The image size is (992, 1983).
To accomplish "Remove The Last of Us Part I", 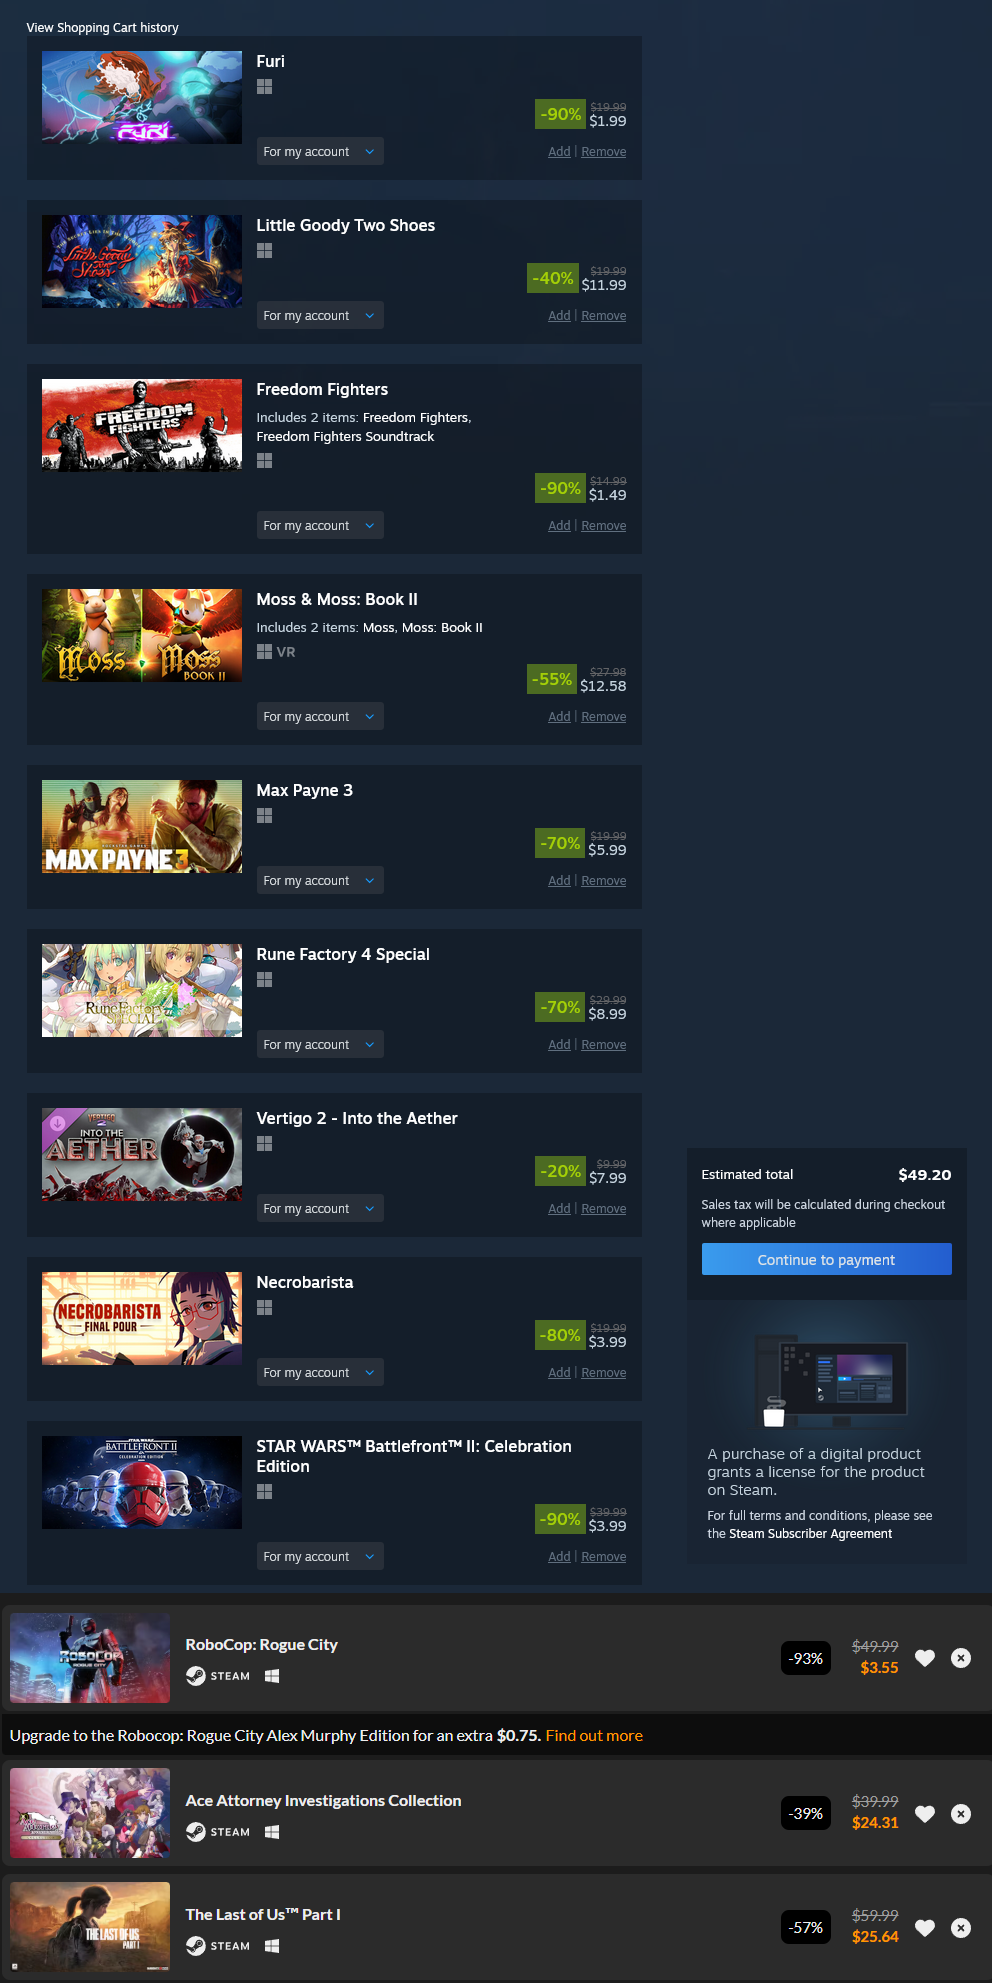I will coord(961,1928).
